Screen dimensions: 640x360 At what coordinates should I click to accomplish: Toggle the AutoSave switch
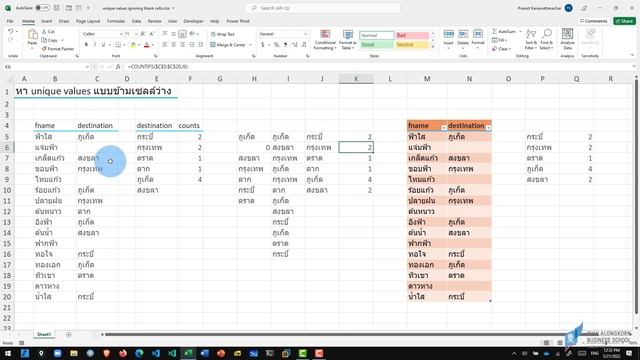42,8
